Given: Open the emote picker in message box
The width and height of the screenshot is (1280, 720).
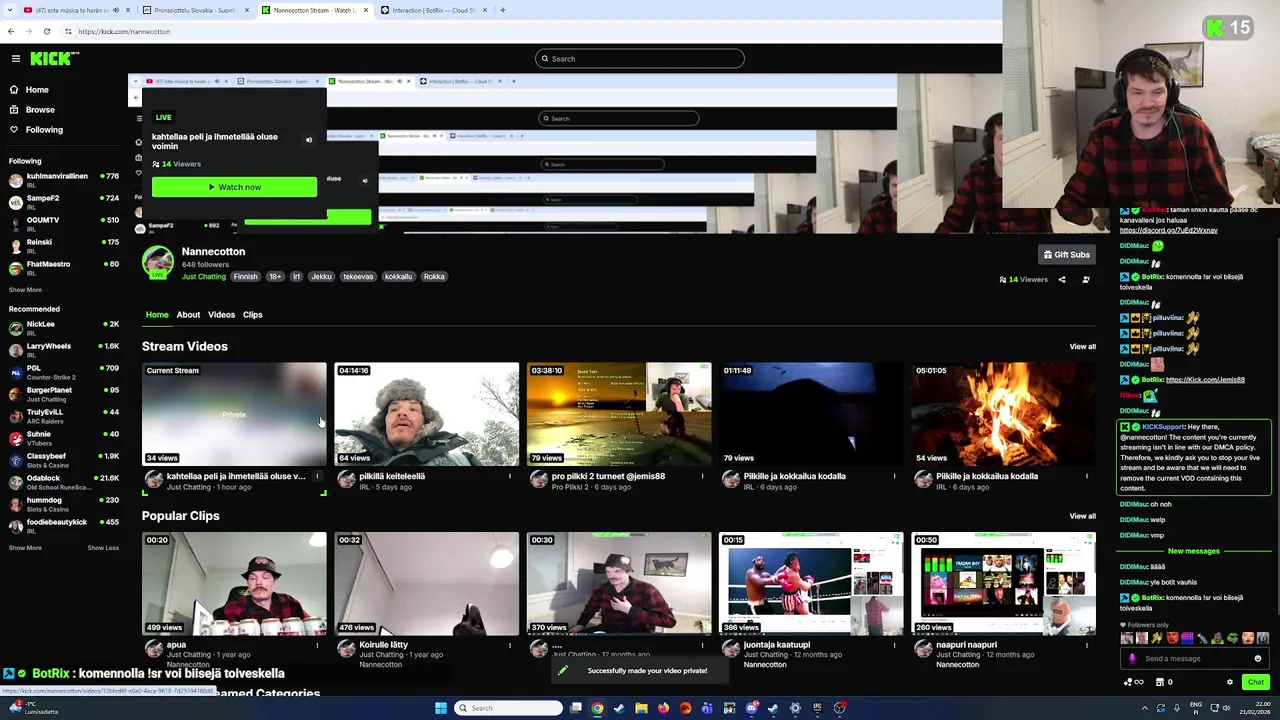Looking at the screenshot, I should coord(1258,659).
